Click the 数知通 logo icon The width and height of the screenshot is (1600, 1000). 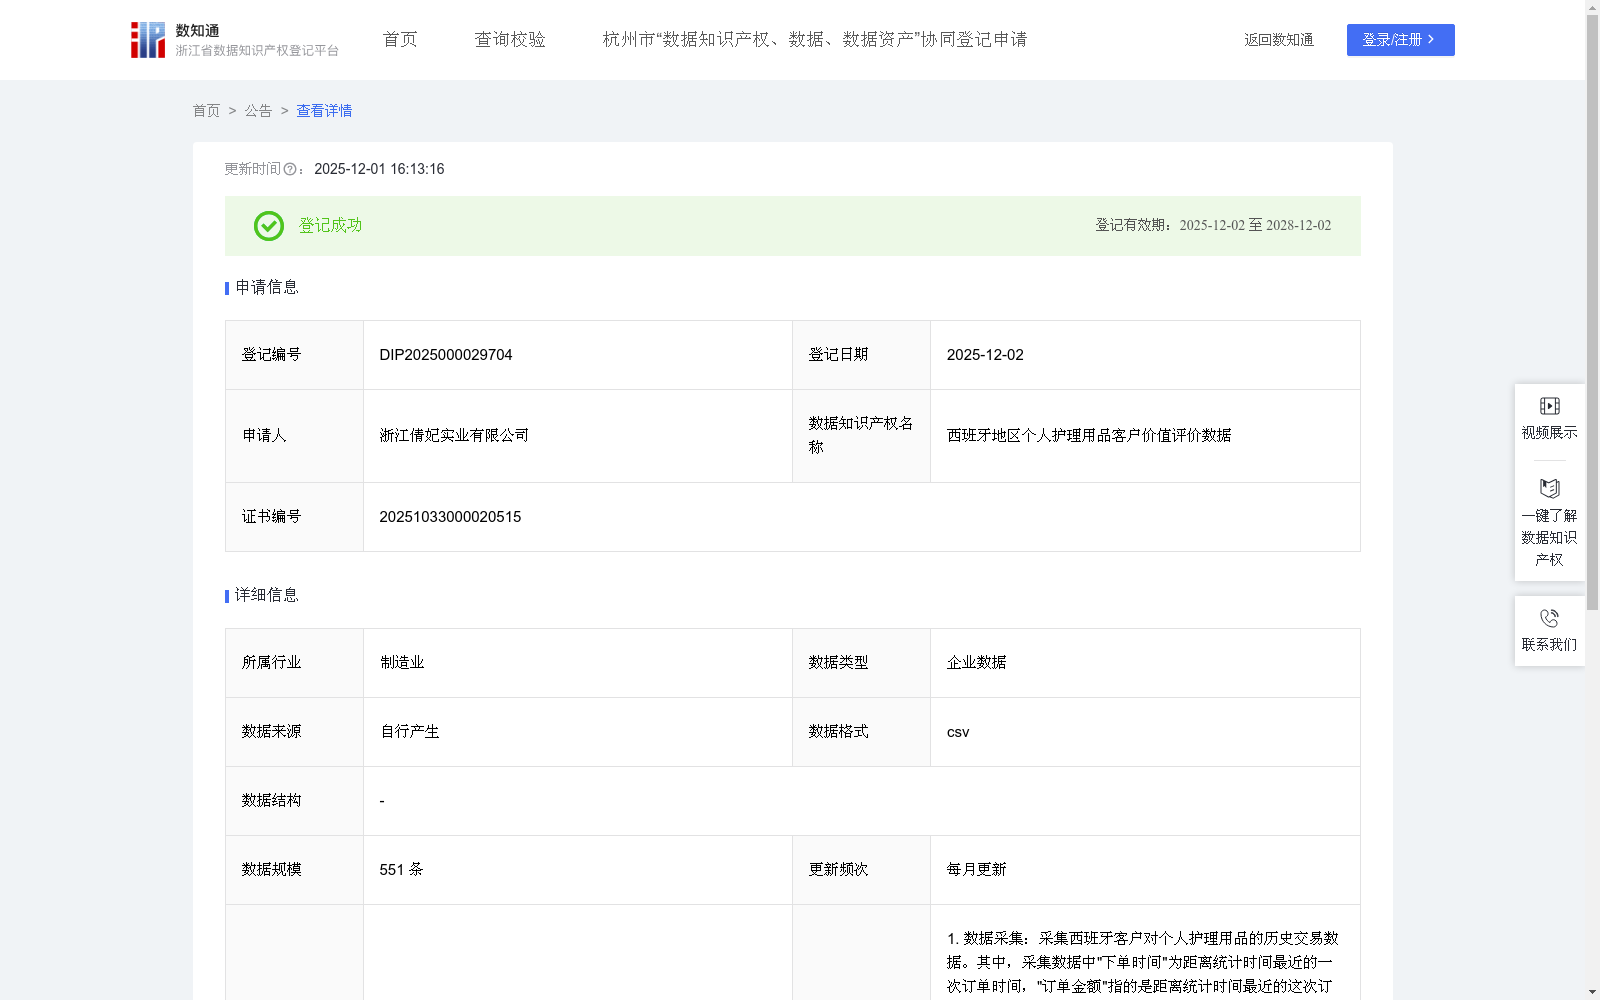pyautogui.click(x=148, y=40)
